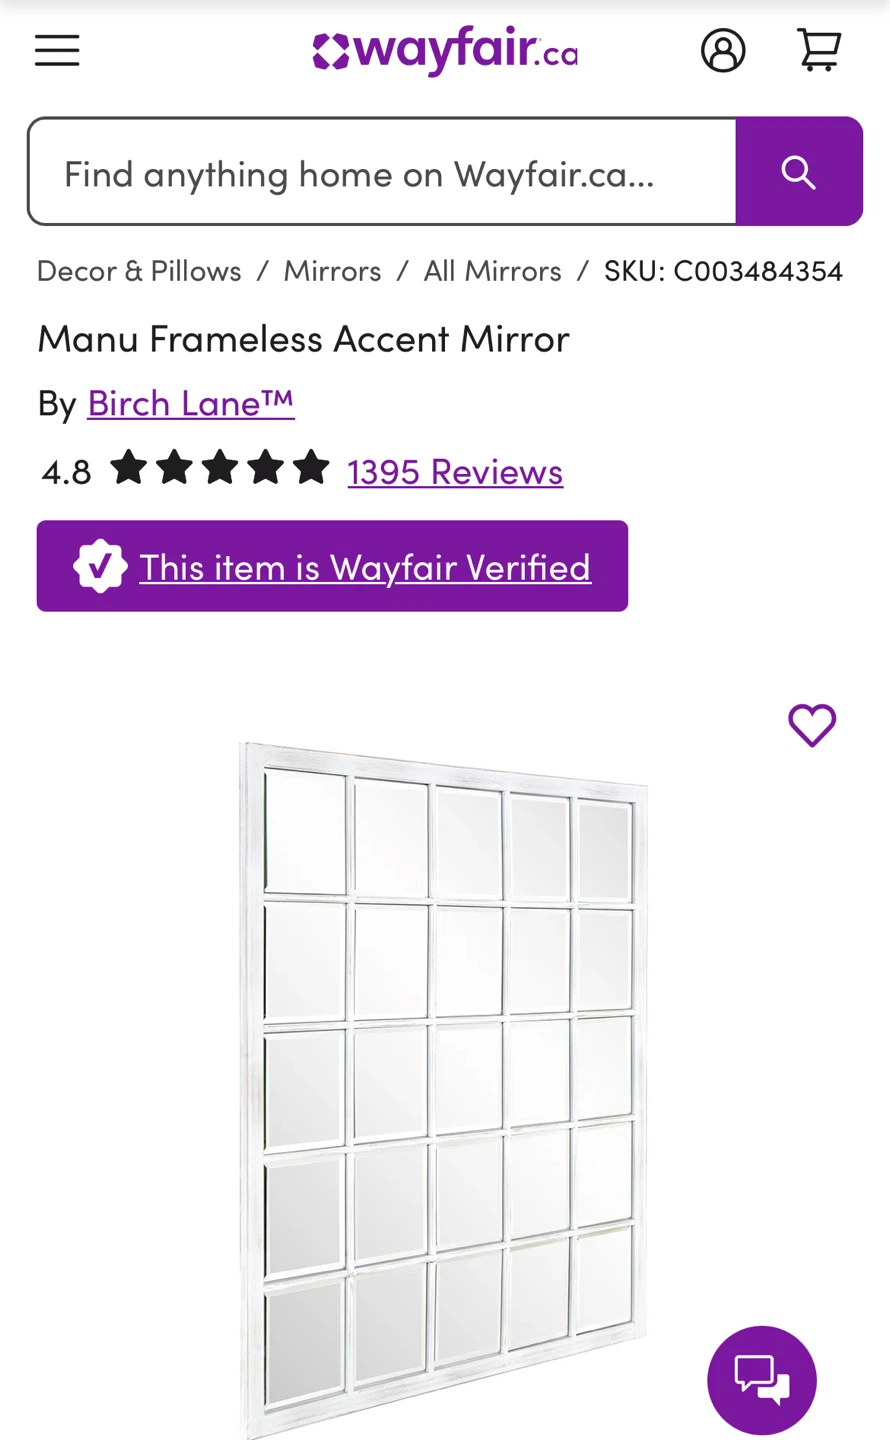View the shopping cart
This screenshot has width=890, height=1440.
pyautogui.click(x=819, y=50)
